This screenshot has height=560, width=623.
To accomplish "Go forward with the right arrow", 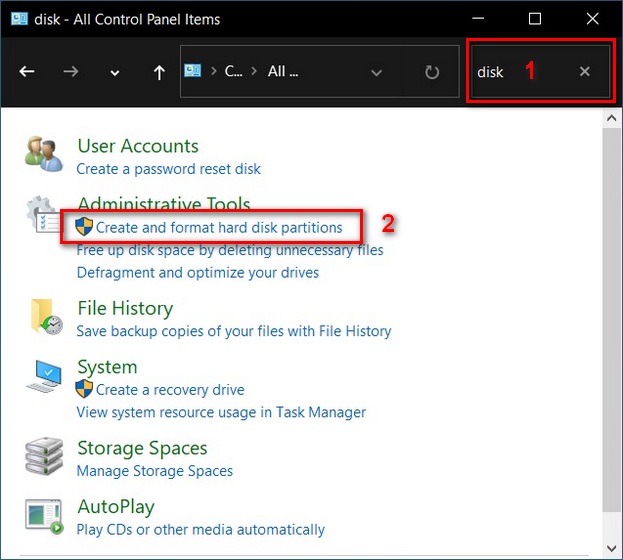I will (71, 72).
